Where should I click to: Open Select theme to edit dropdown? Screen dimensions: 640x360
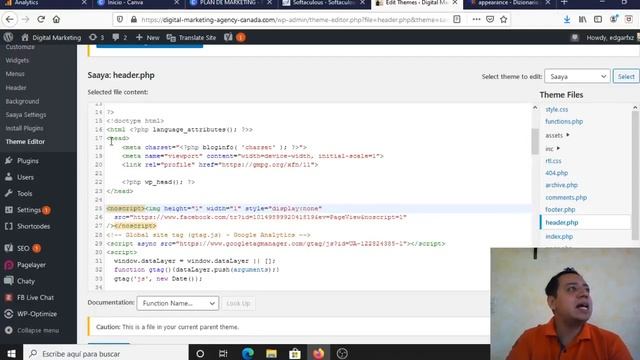point(577,76)
